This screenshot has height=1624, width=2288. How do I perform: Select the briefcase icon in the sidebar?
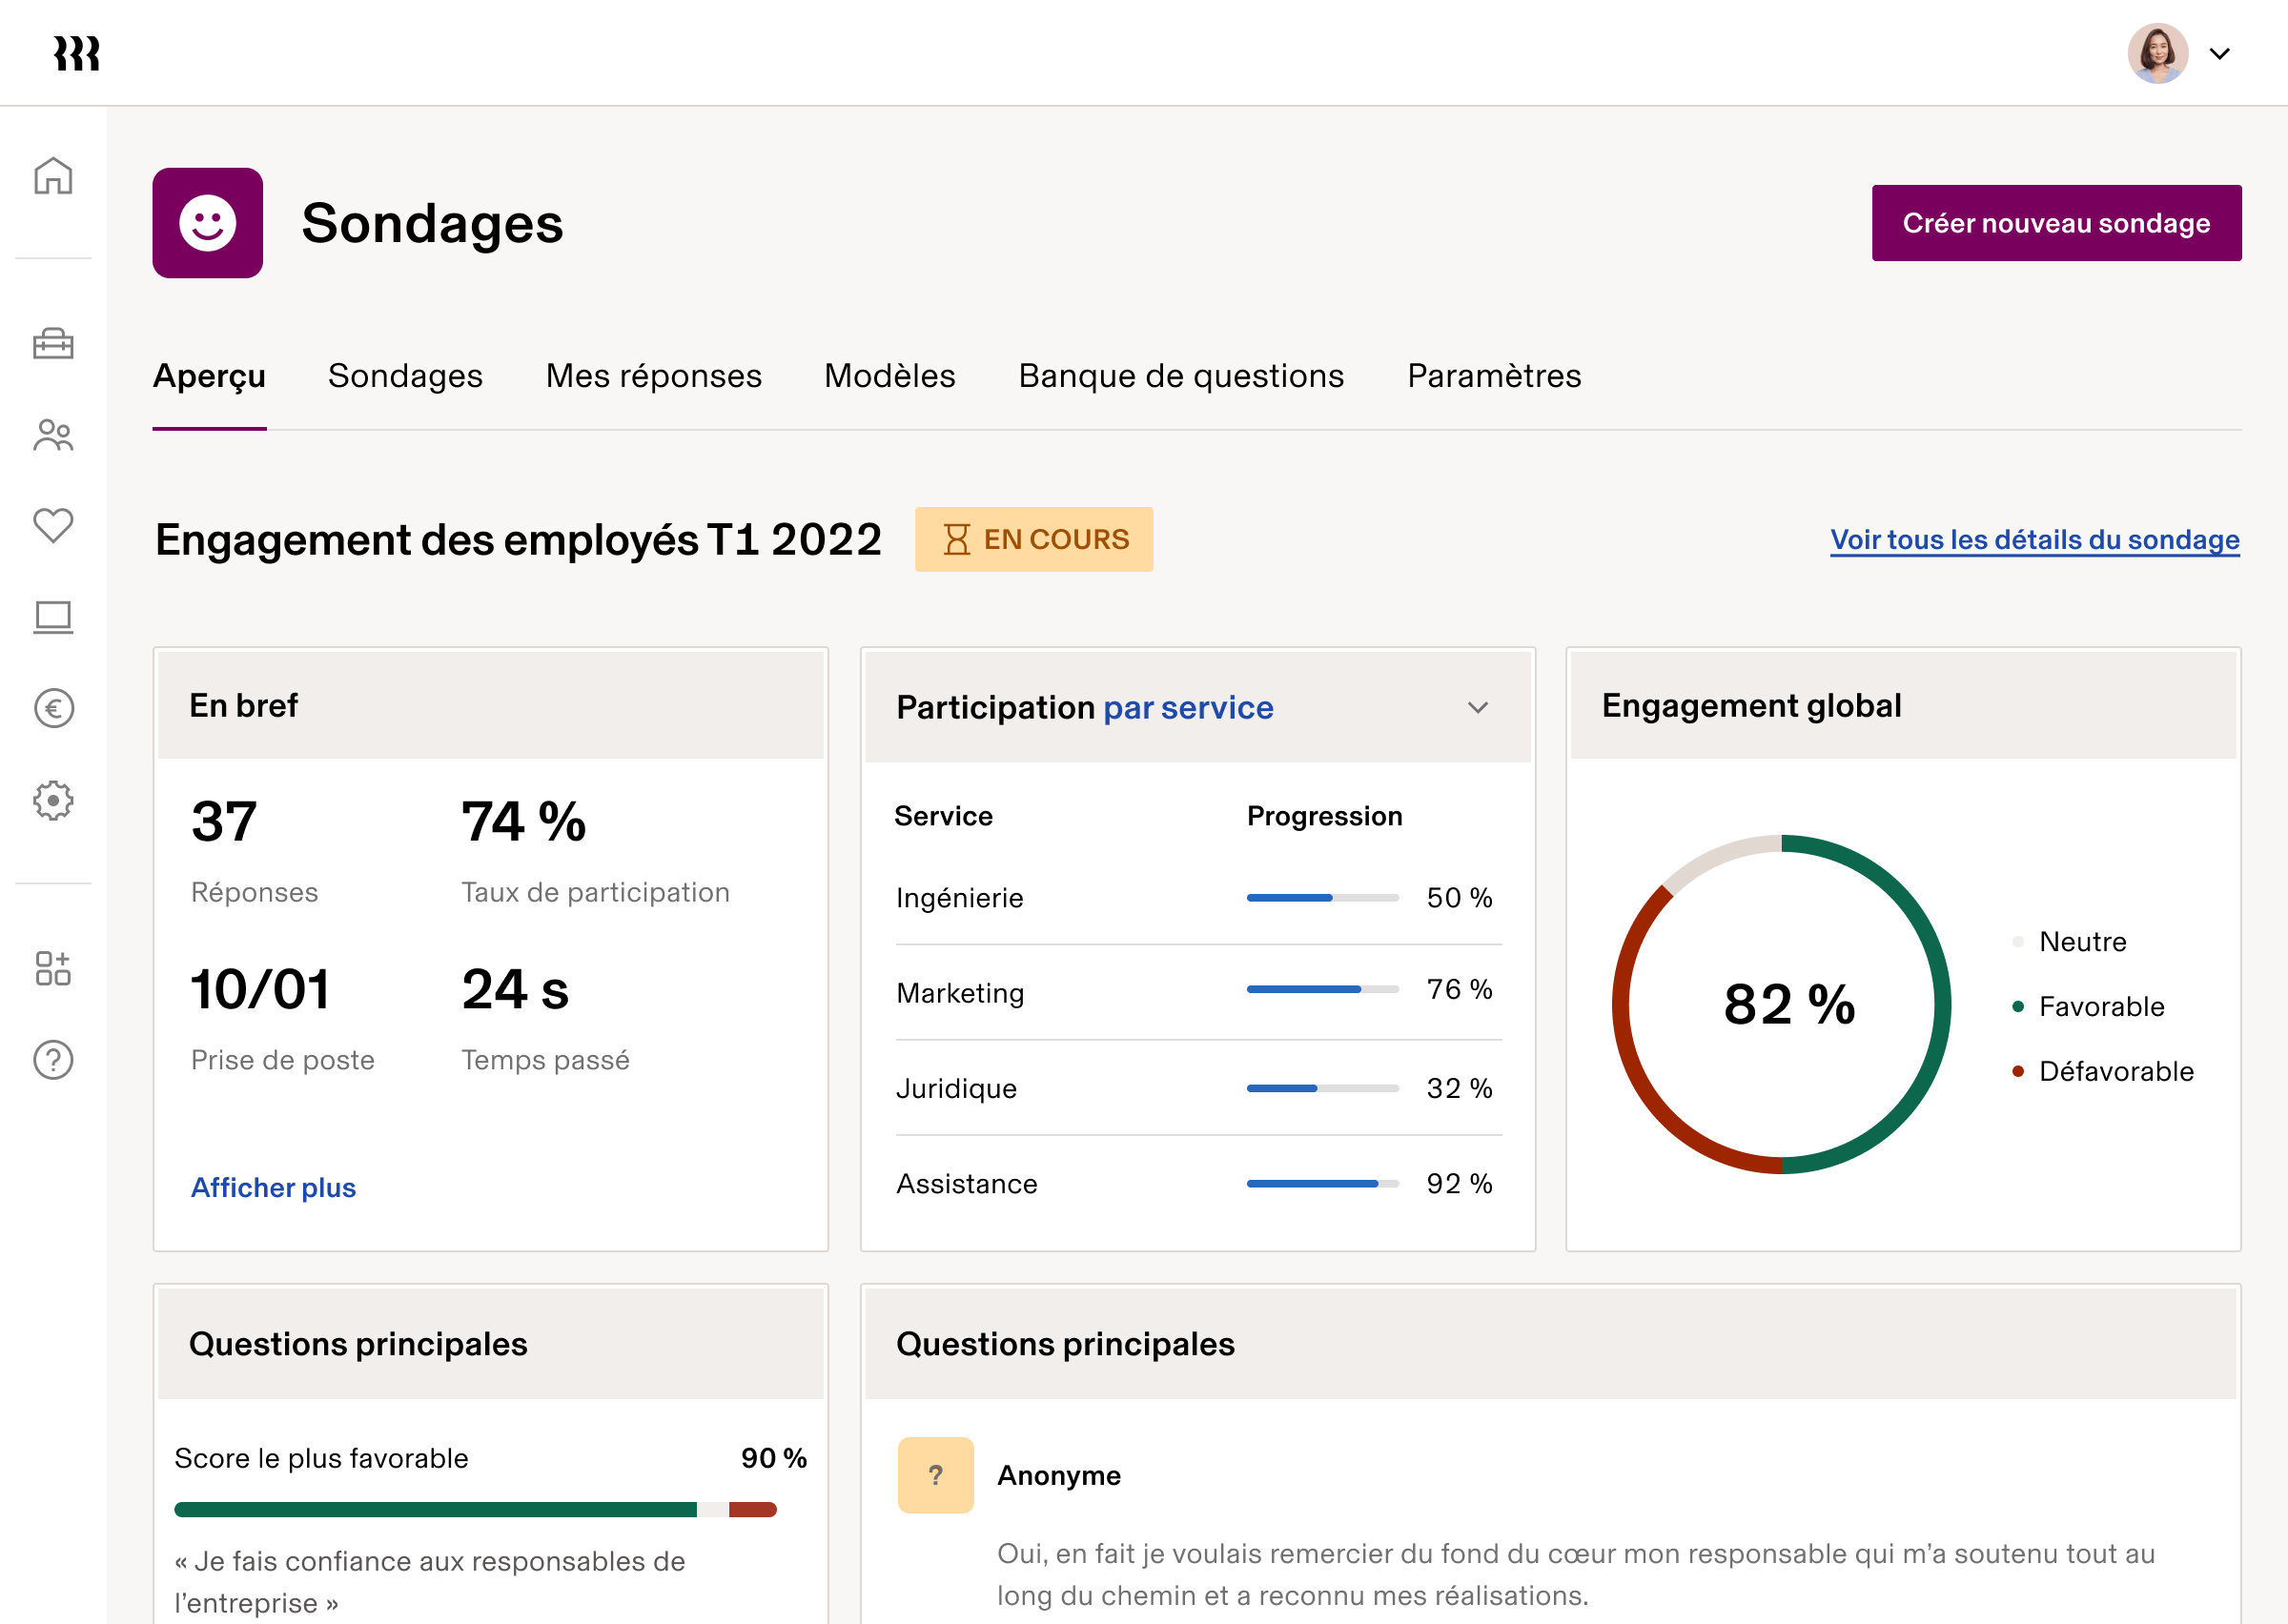pos(53,344)
